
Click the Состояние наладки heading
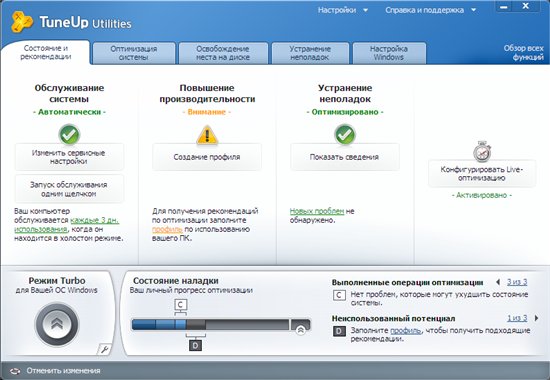(x=176, y=281)
